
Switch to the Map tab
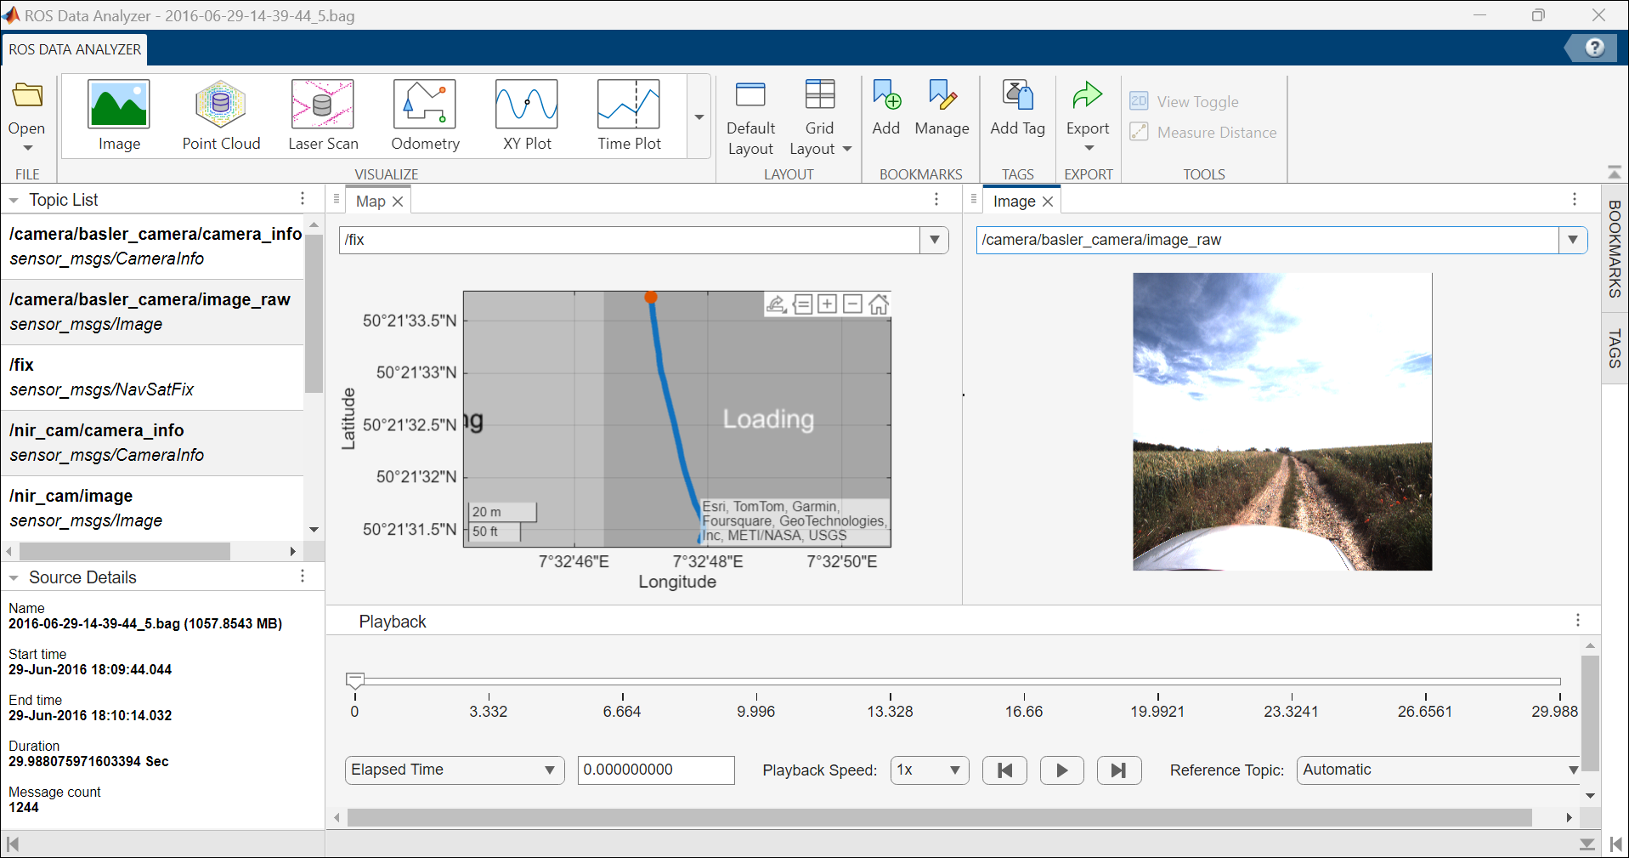(x=370, y=201)
